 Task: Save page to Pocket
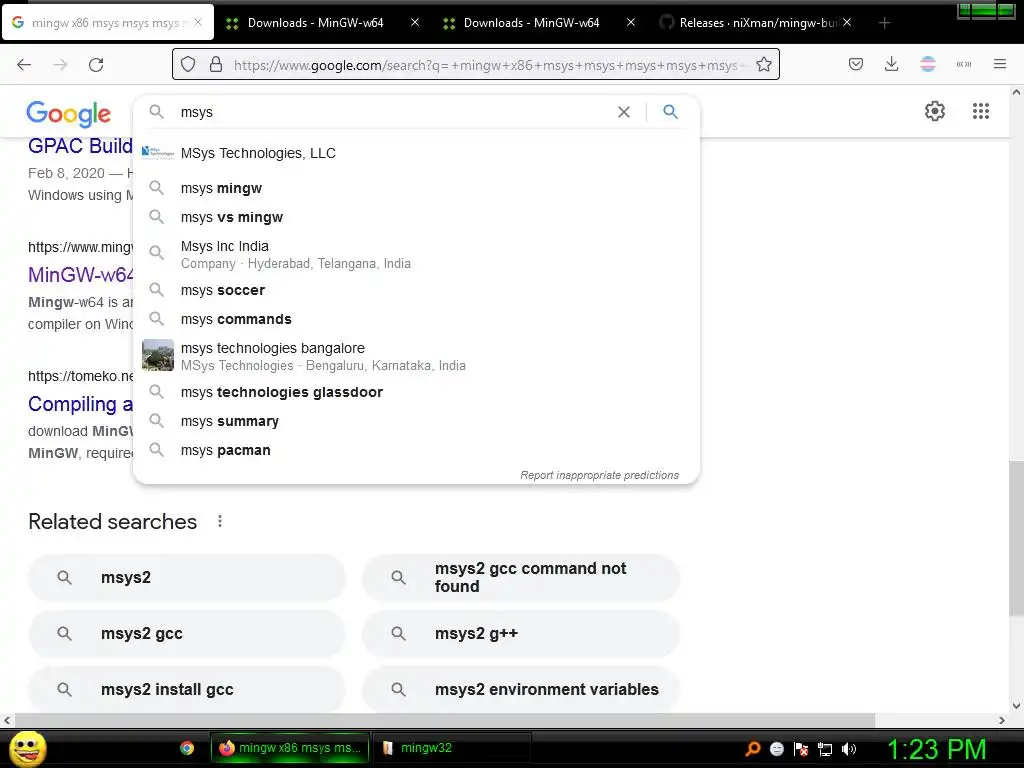point(856,64)
